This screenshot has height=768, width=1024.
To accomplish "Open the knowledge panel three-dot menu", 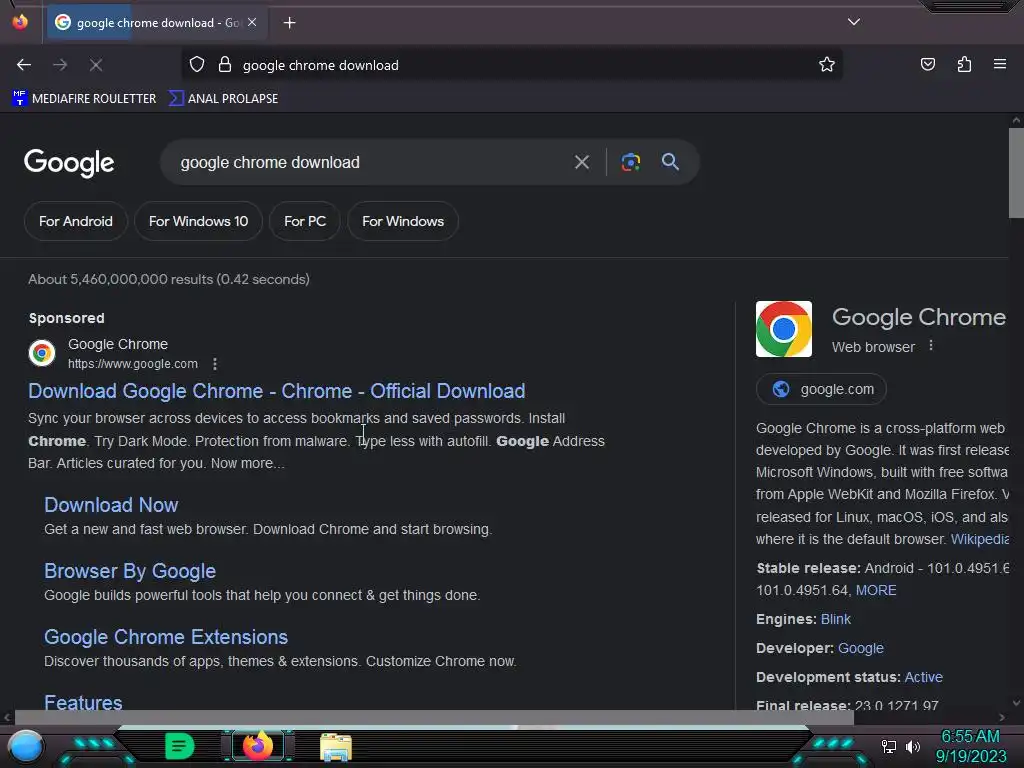I will tap(931, 346).
